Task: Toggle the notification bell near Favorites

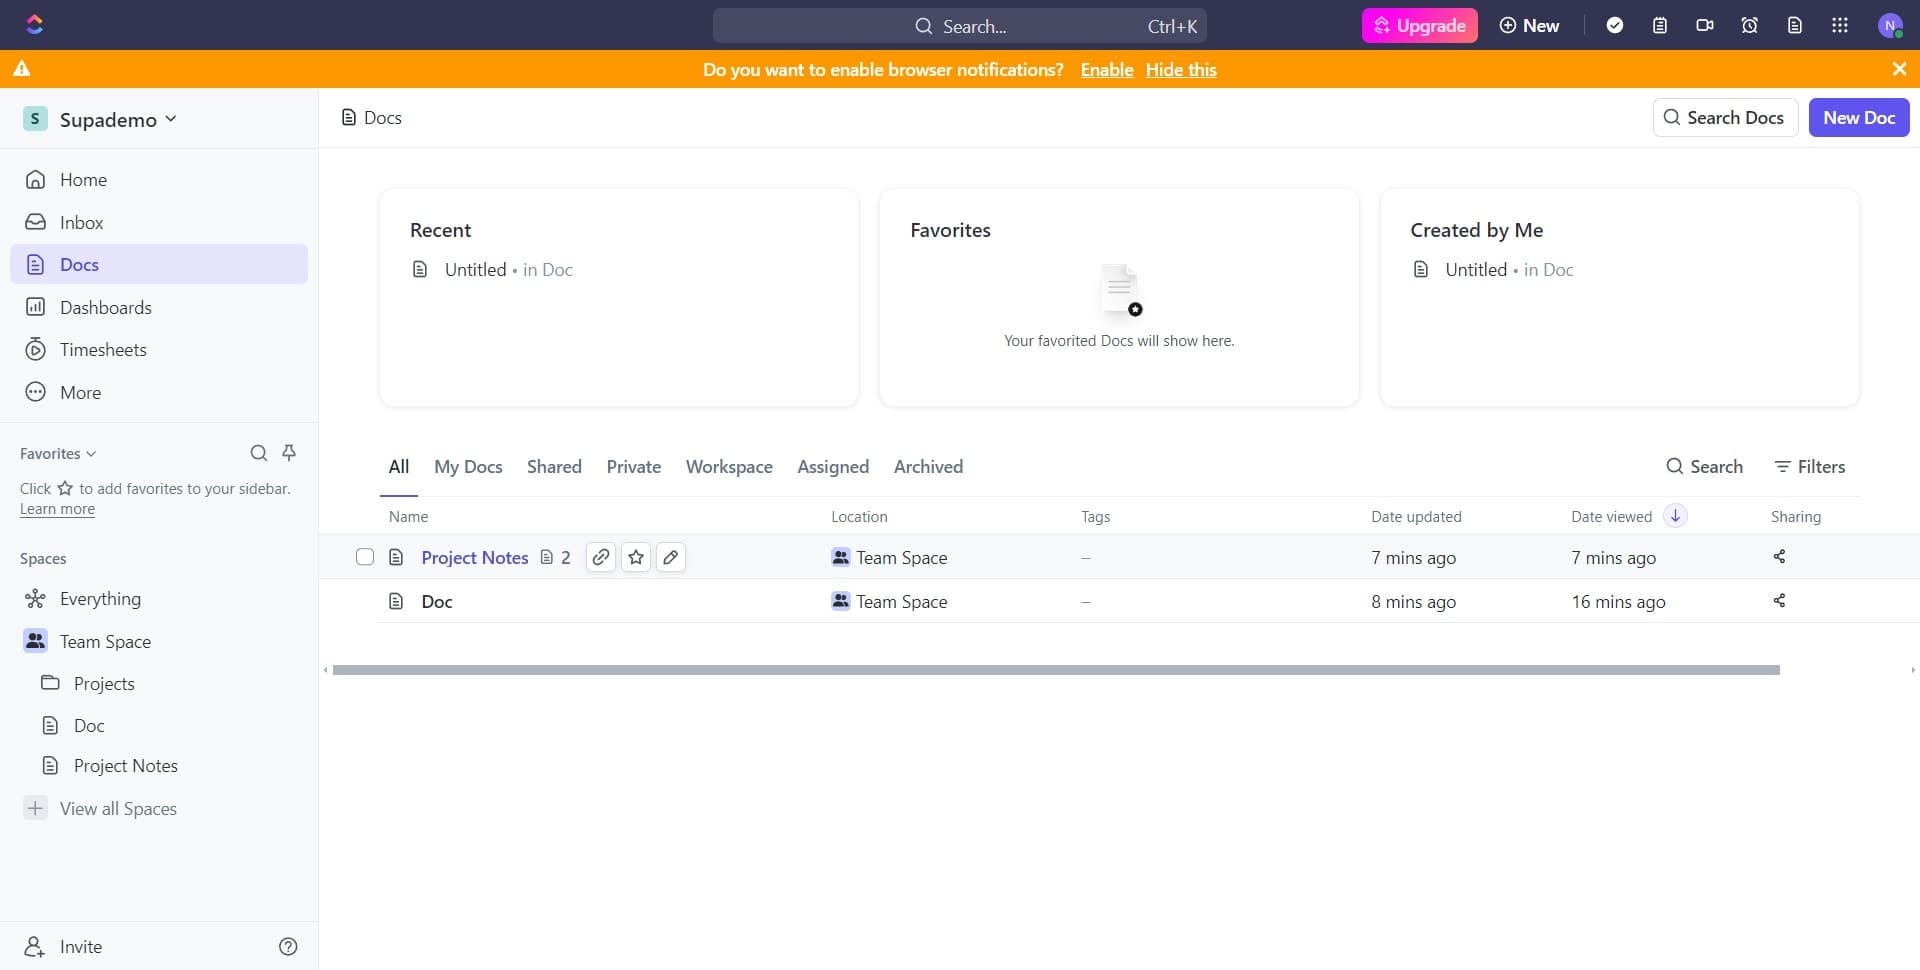Action: coord(289,452)
